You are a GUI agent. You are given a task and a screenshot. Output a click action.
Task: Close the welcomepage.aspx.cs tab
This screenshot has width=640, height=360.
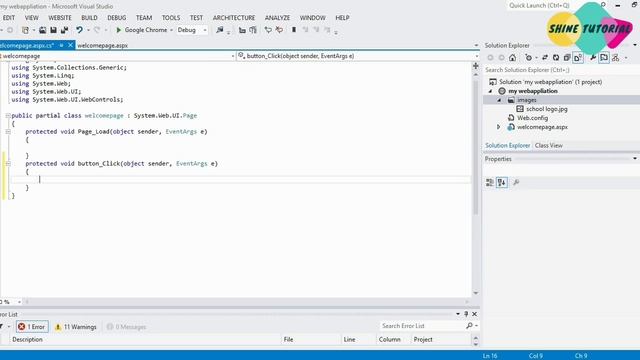[70, 45]
